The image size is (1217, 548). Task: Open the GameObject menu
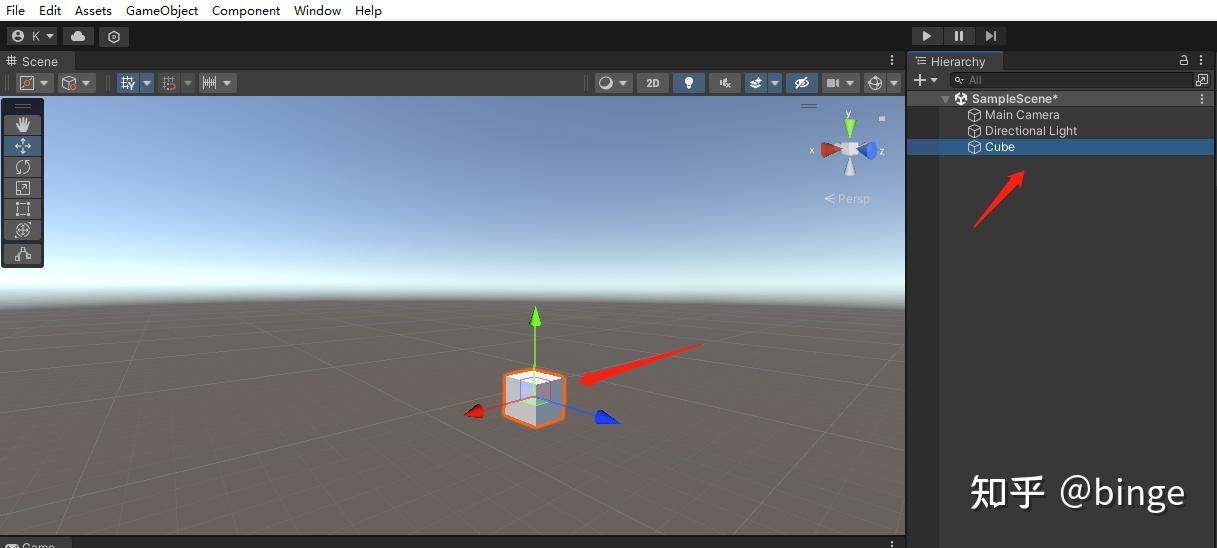click(x=162, y=10)
